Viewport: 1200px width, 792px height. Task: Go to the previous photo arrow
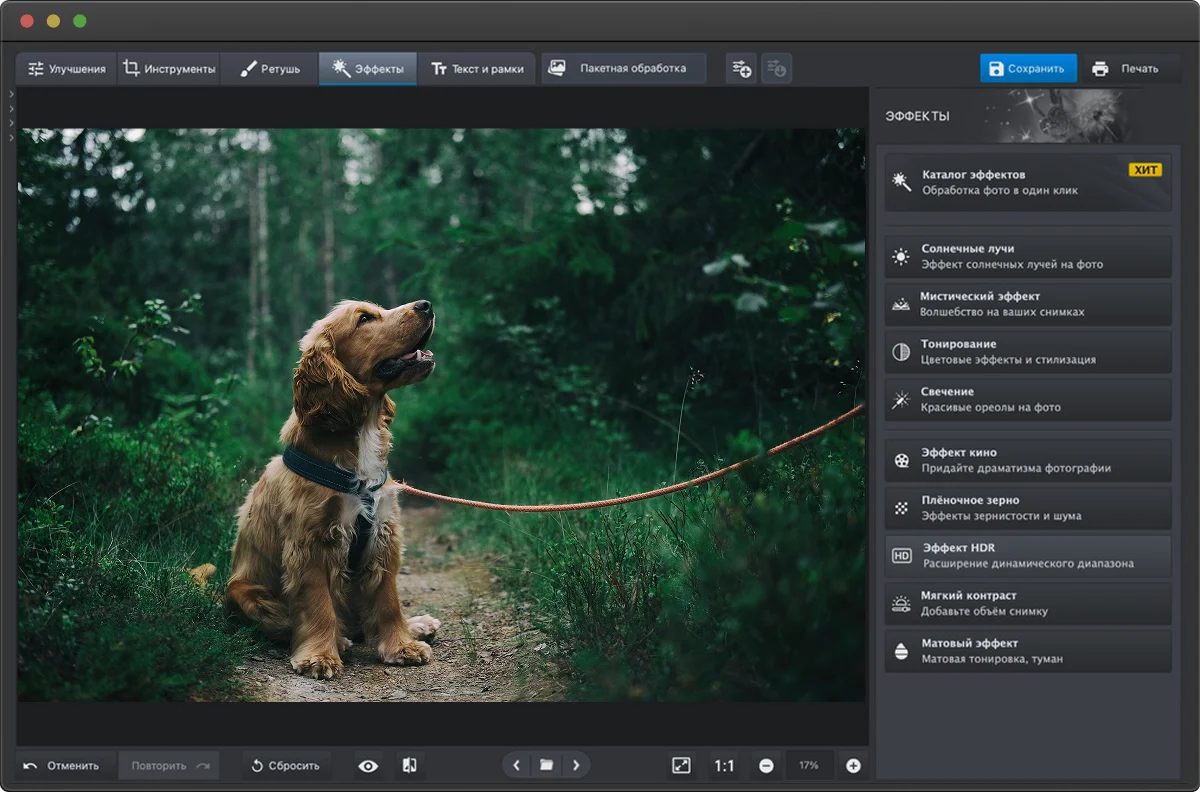click(517, 766)
